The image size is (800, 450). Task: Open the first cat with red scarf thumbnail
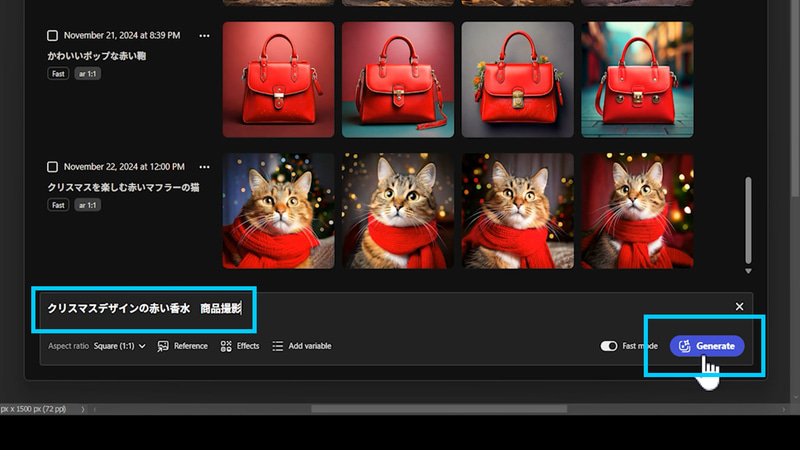pyautogui.click(x=279, y=211)
